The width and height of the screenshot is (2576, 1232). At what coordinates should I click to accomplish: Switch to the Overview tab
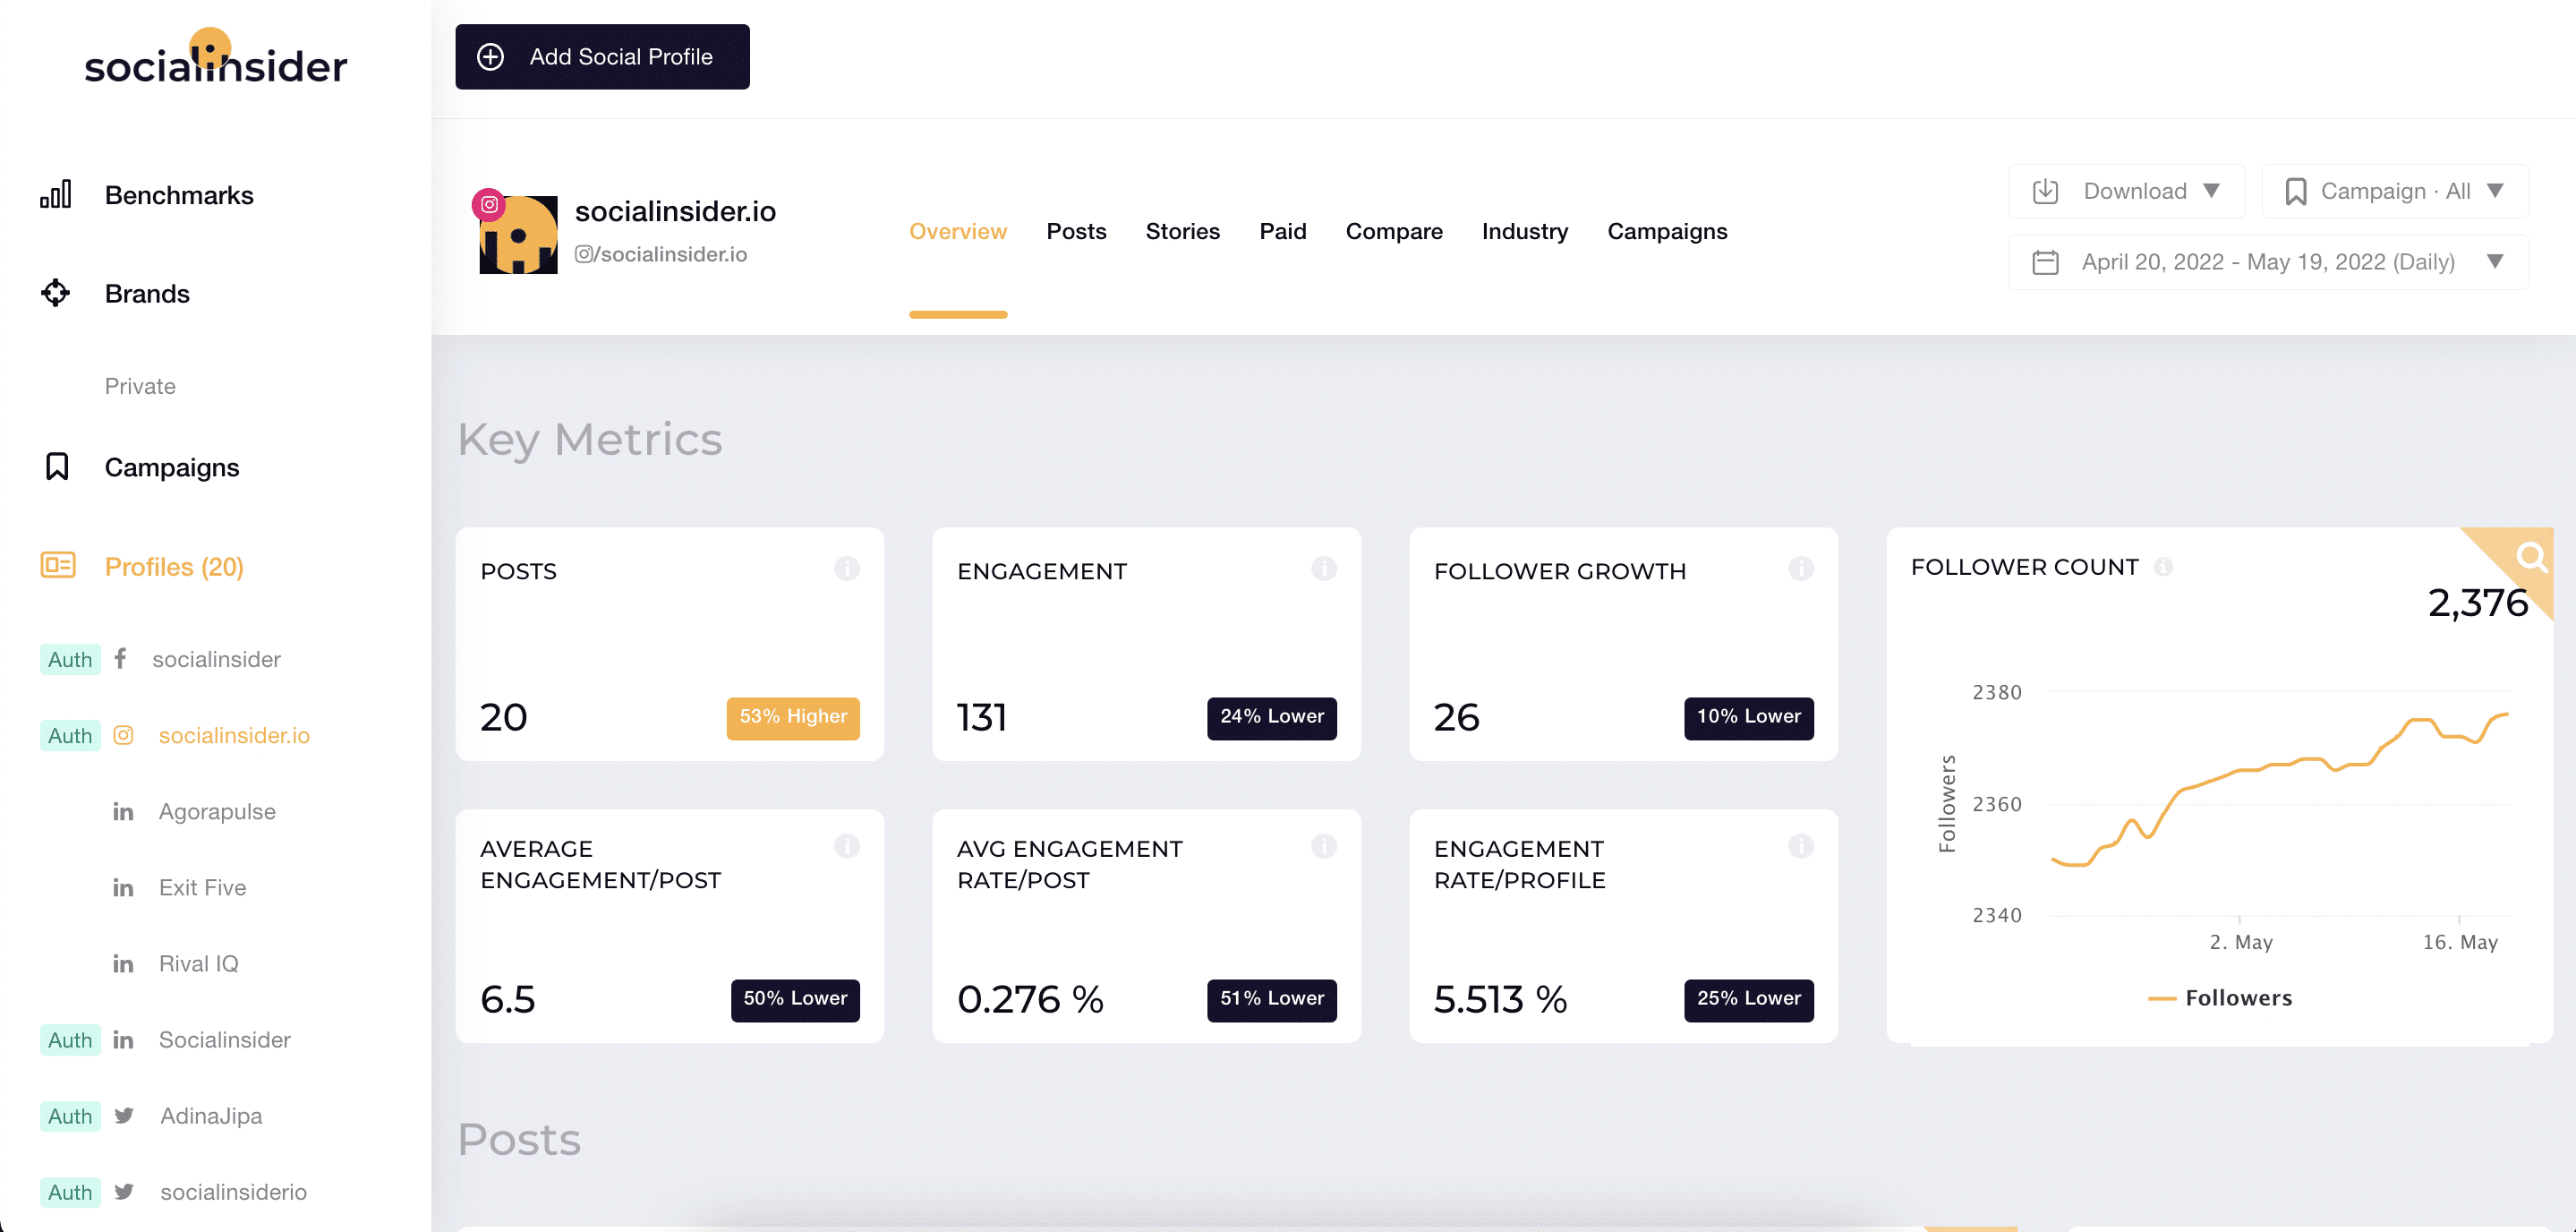(958, 231)
